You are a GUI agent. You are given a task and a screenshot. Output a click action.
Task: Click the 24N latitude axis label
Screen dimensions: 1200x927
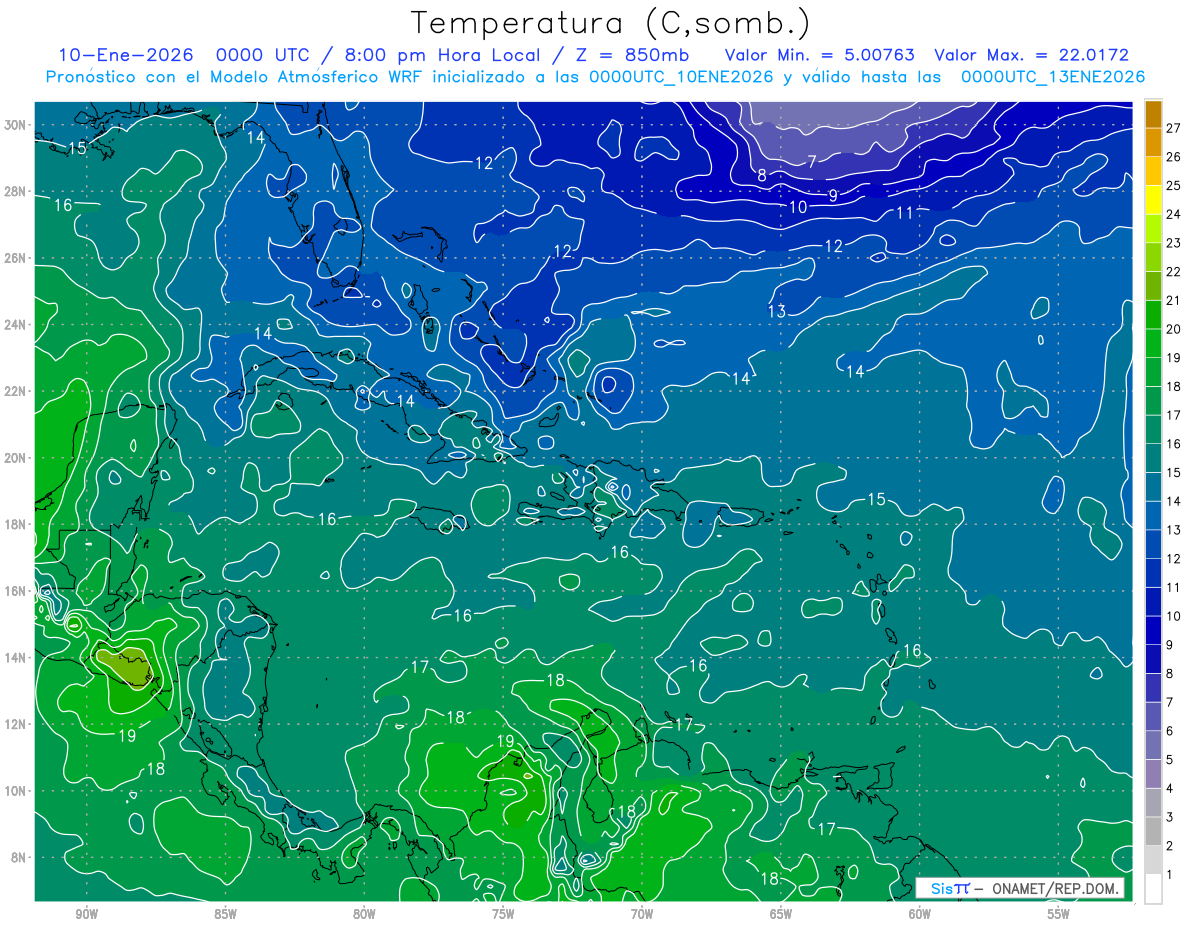point(16,325)
